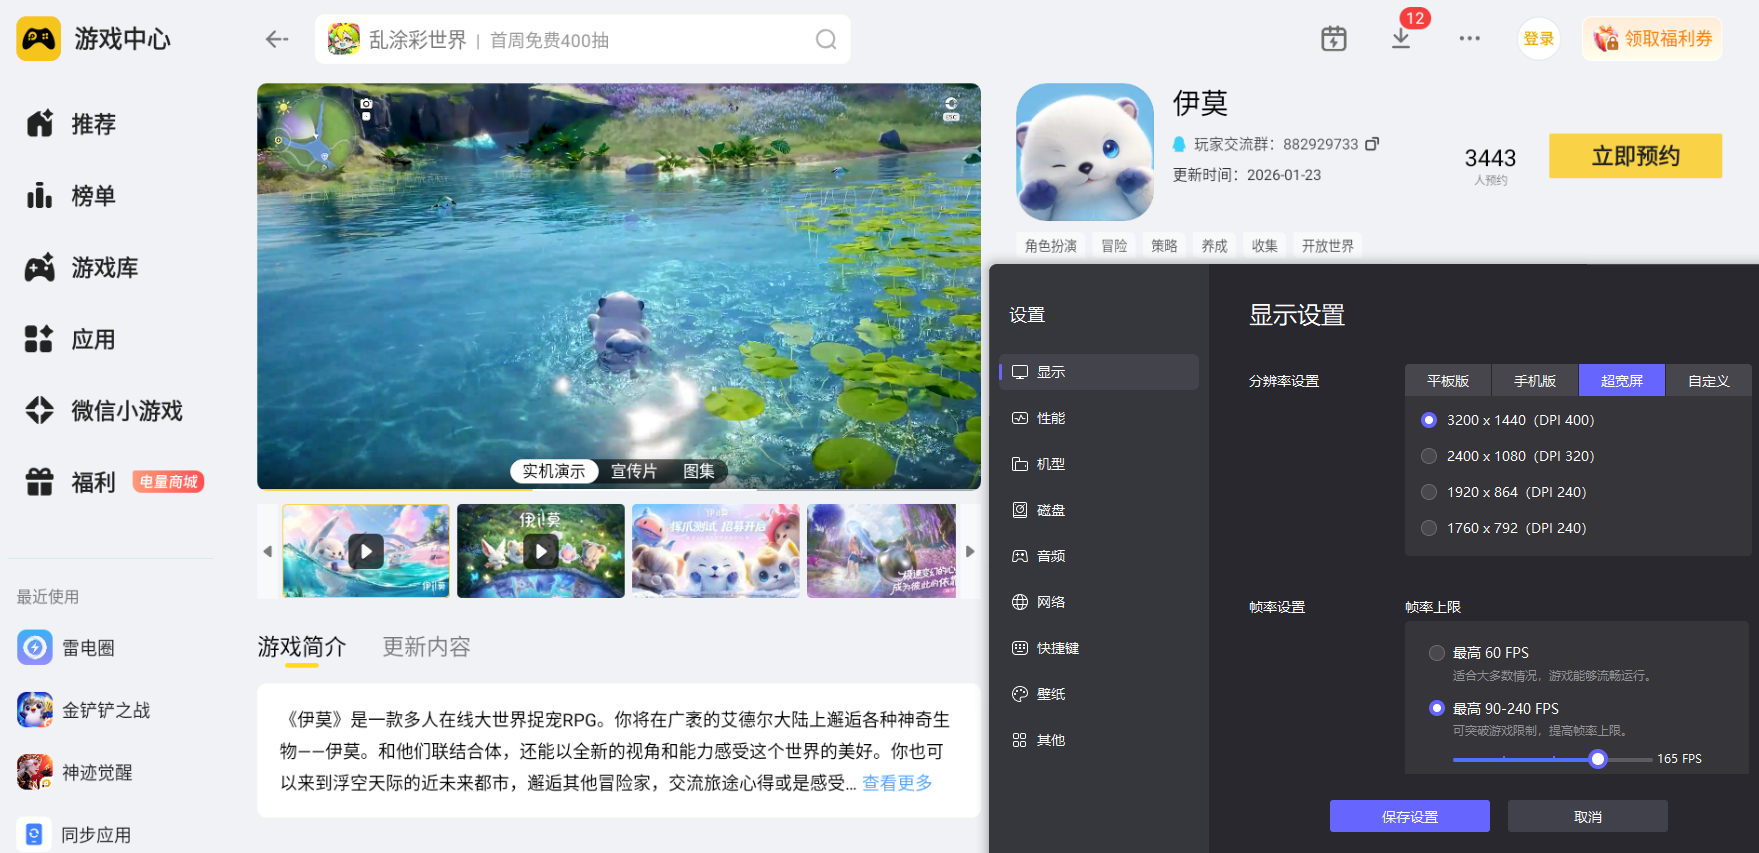
Task: Click 取消 button in settings
Action: (x=1588, y=816)
